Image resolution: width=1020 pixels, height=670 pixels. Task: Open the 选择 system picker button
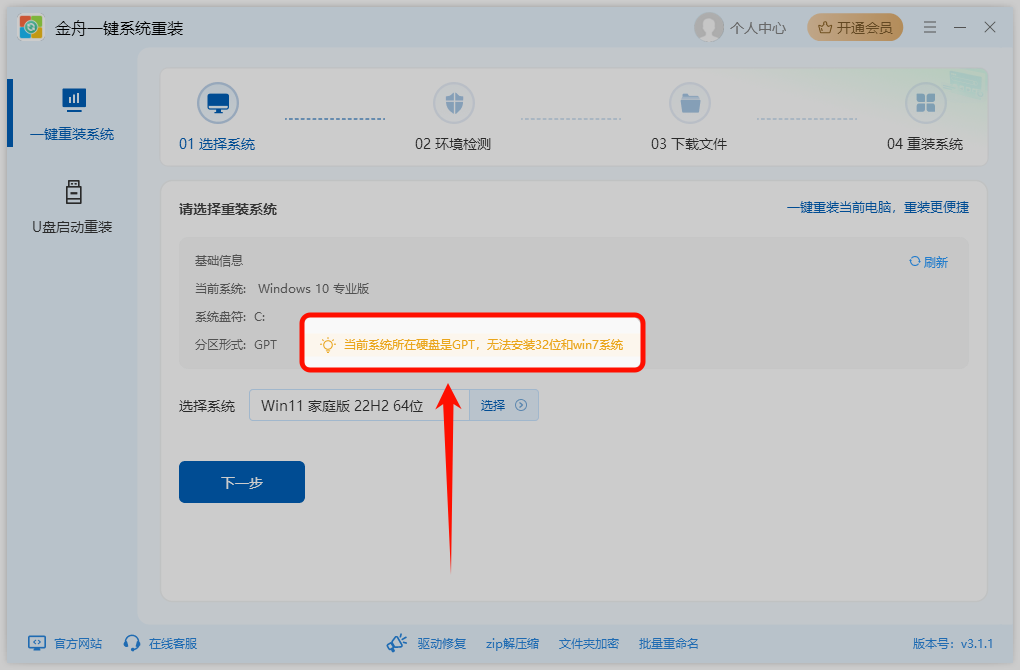point(504,405)
